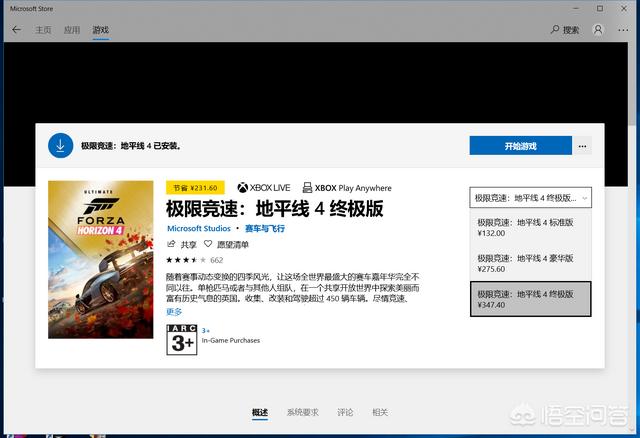The width and height of the screenshot is (640, 438).
Task: Click the Forza Horizon 4 cover art
Action: coord(100,259)
